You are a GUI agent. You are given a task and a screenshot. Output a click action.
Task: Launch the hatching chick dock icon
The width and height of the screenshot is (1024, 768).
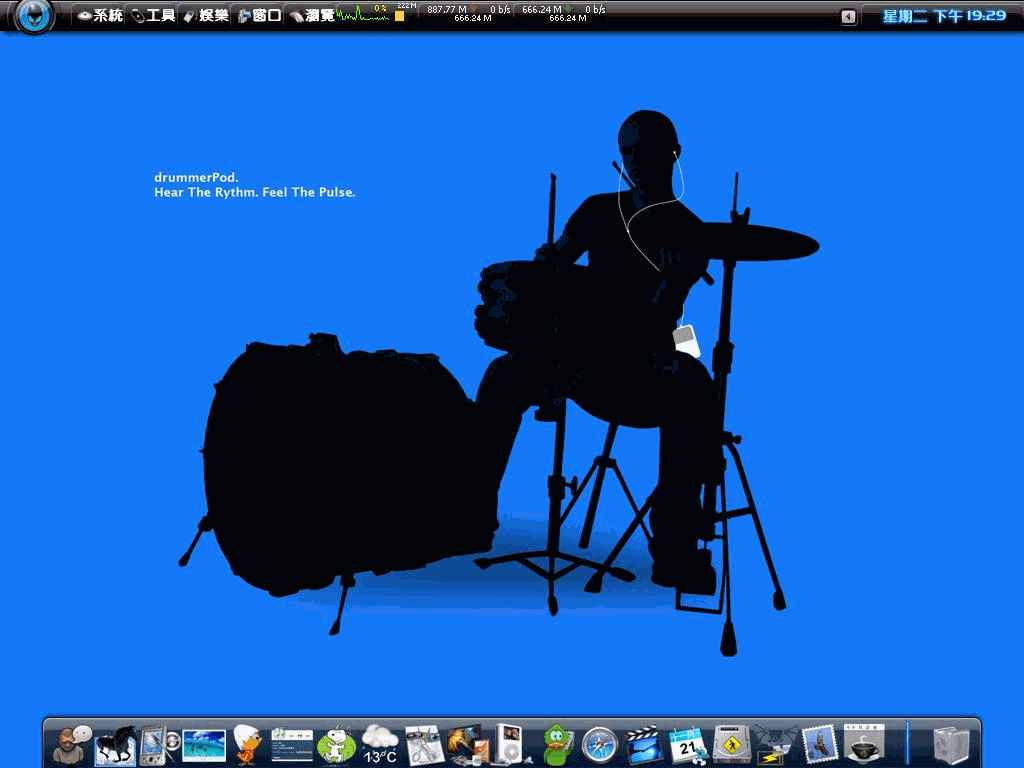[248, 744]
